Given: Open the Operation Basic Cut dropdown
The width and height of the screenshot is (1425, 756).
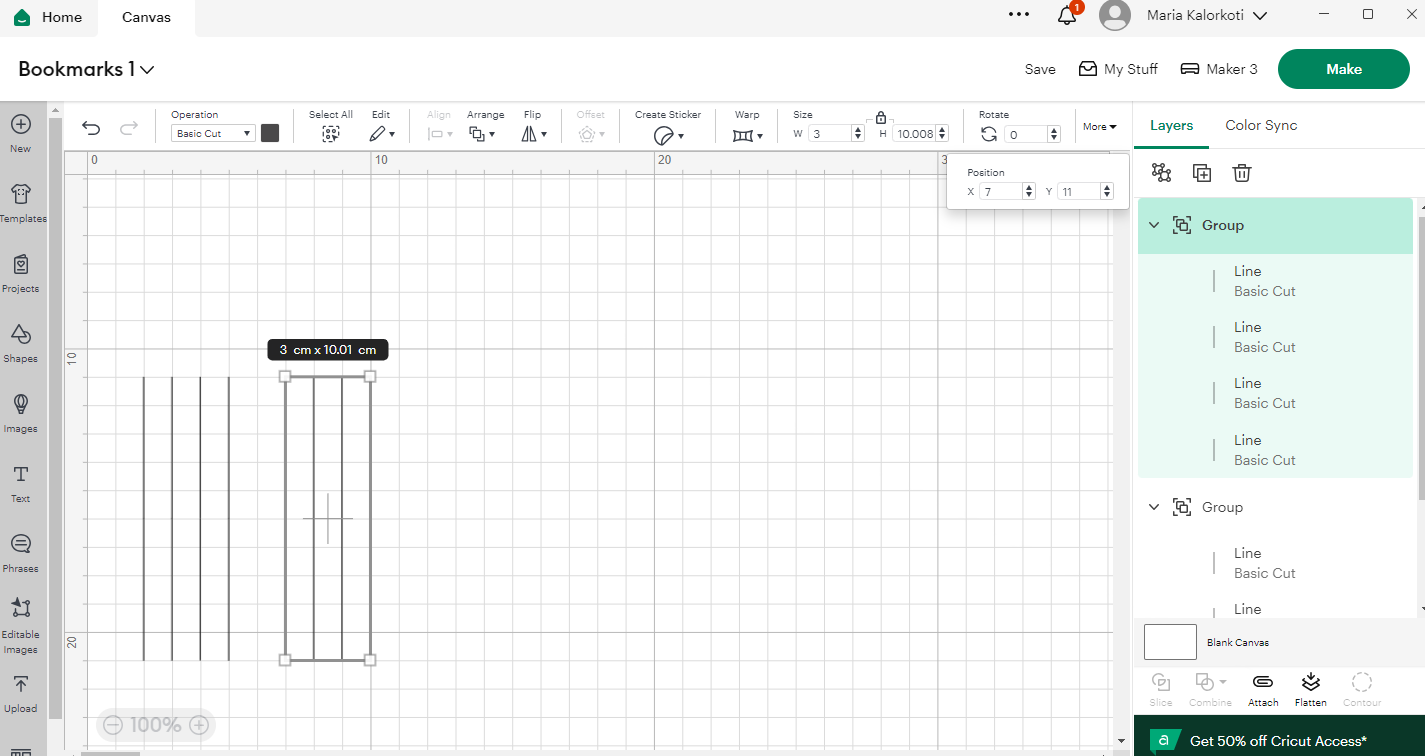Looking at the screenshot, I should 213,134.
